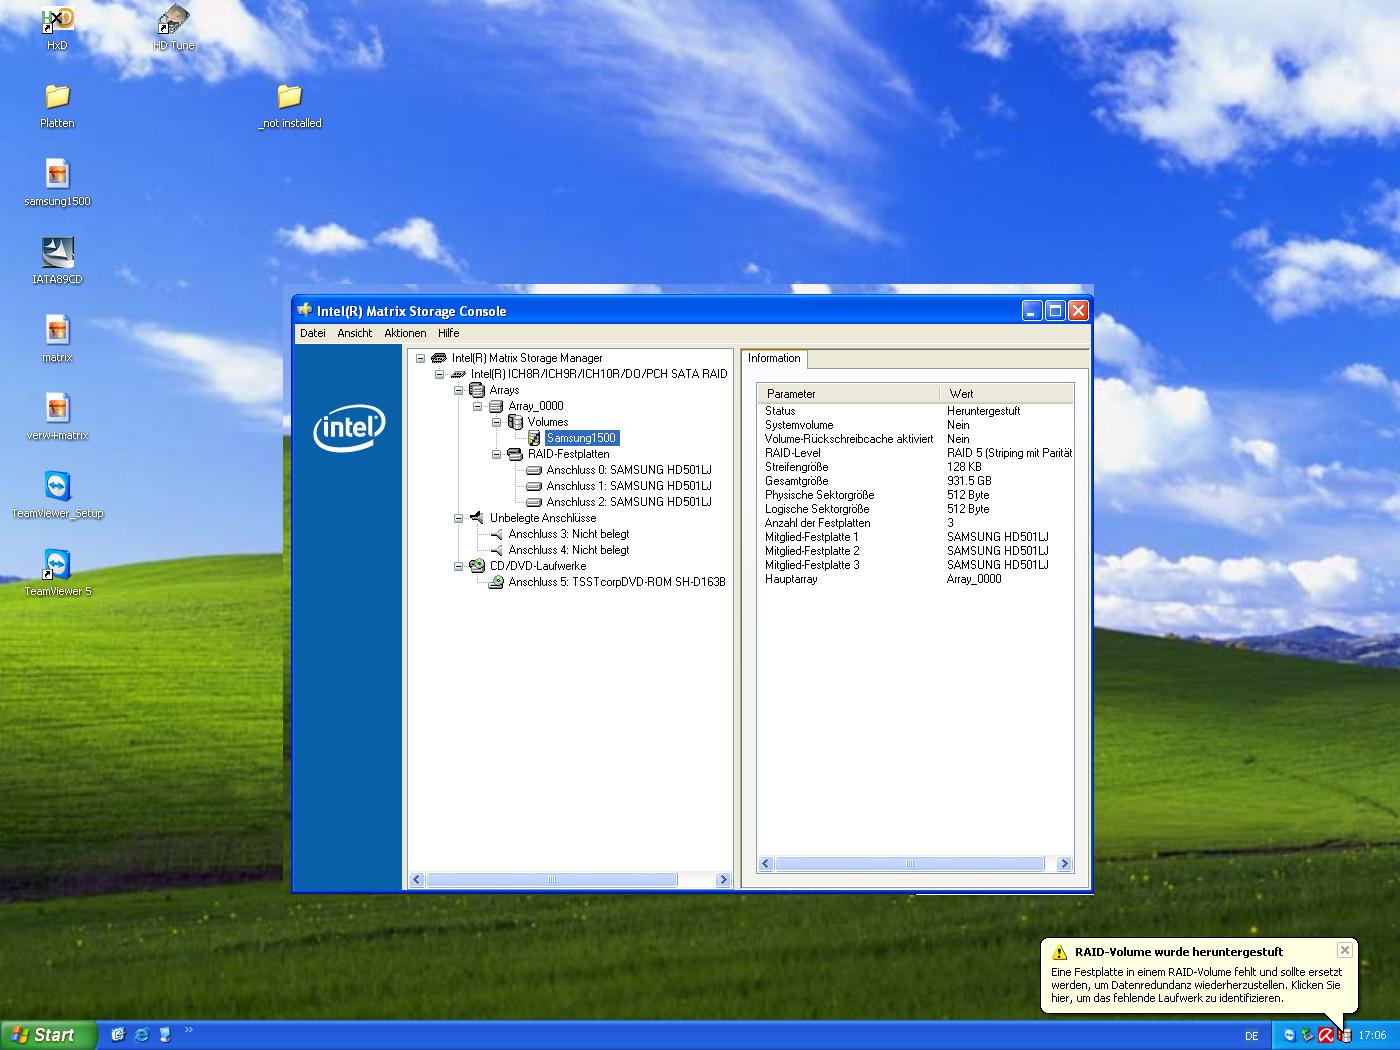Open the TeamViewer_Setup desktop icon
Screen dimensions: 1400x1050
point(57,495)
